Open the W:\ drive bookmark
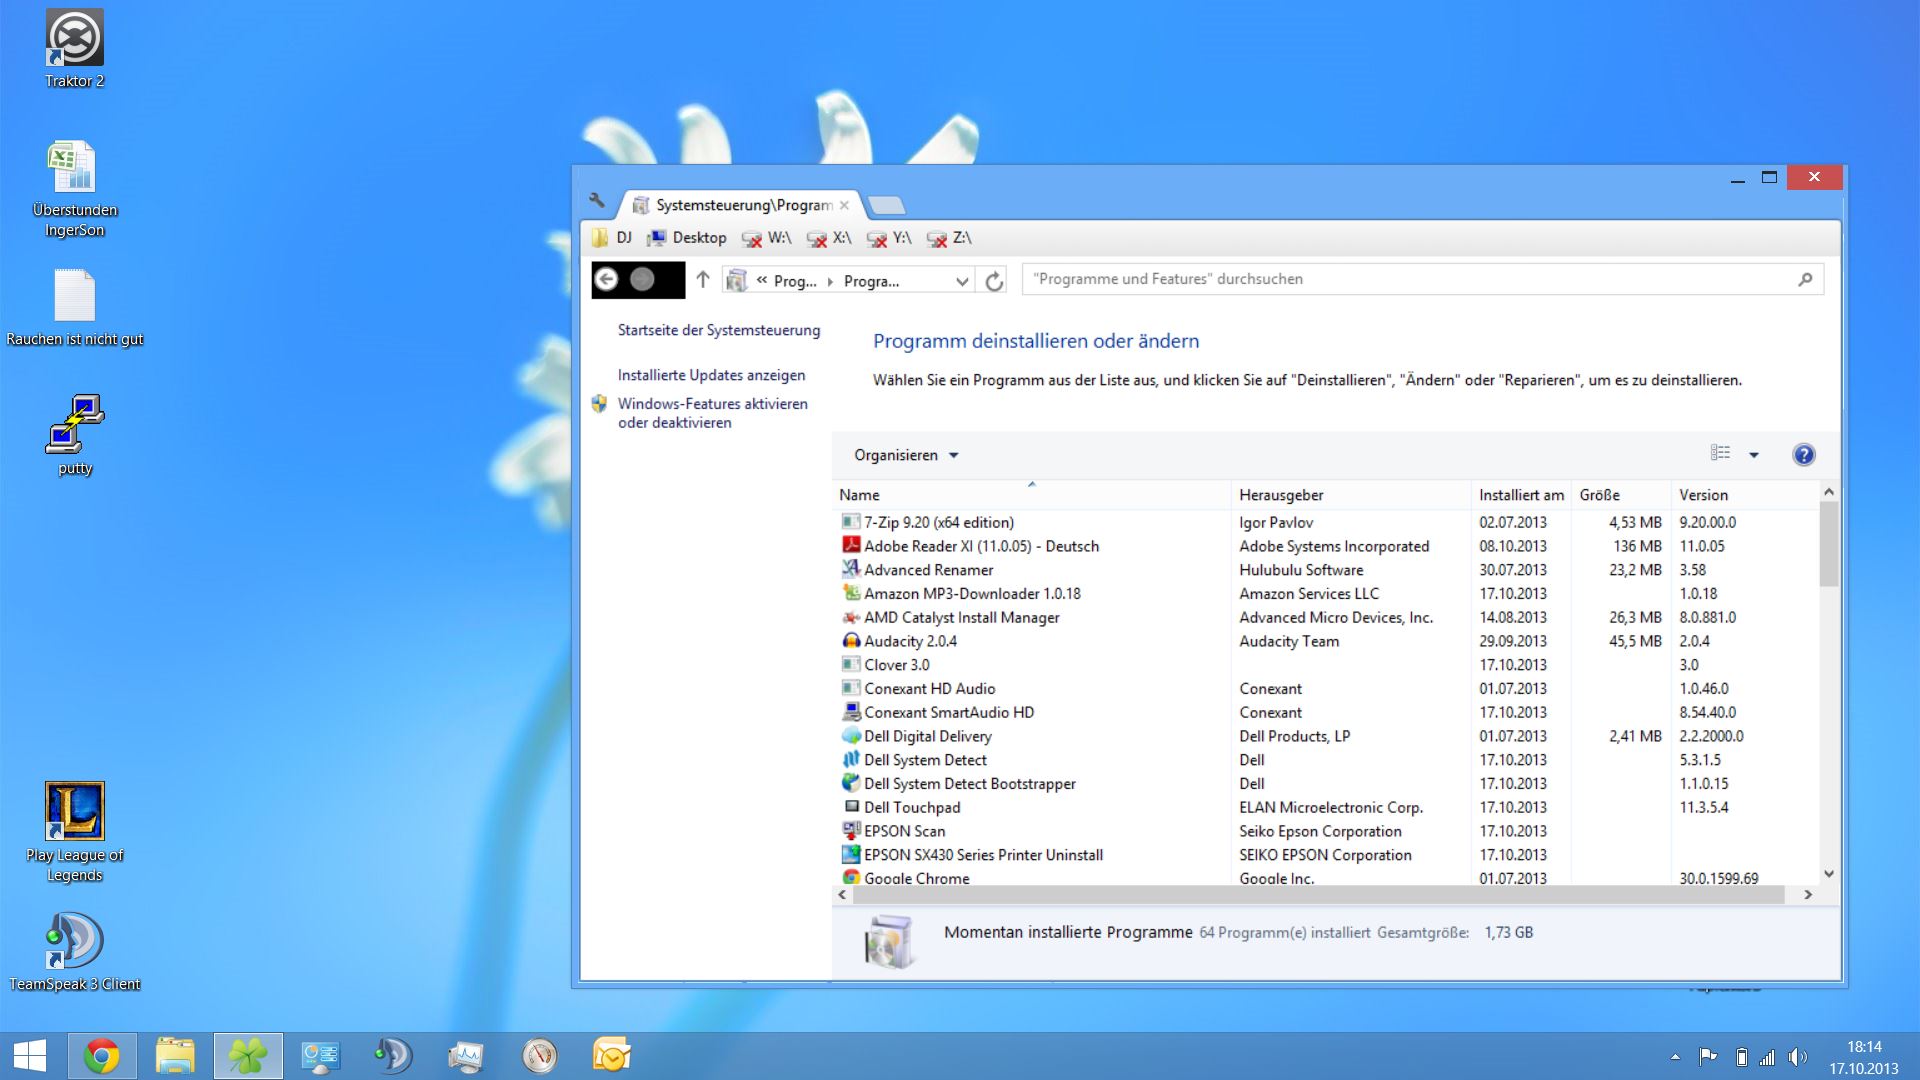 [x=767, y=238]
